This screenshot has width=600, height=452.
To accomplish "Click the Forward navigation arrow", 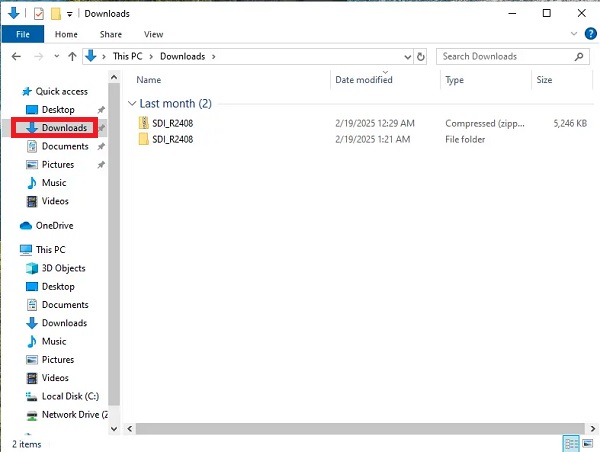I will click(x=39, y=57).
